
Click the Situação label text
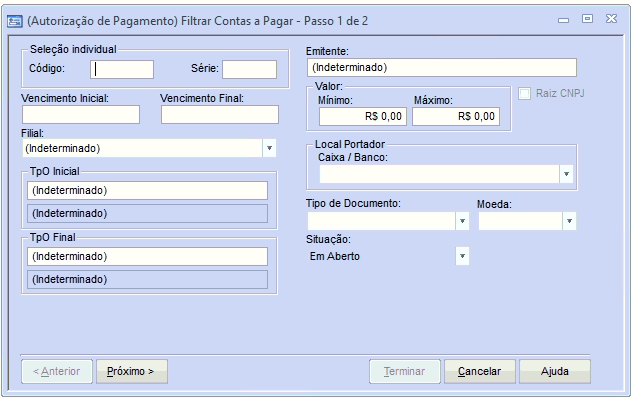(x=328, y=239)
